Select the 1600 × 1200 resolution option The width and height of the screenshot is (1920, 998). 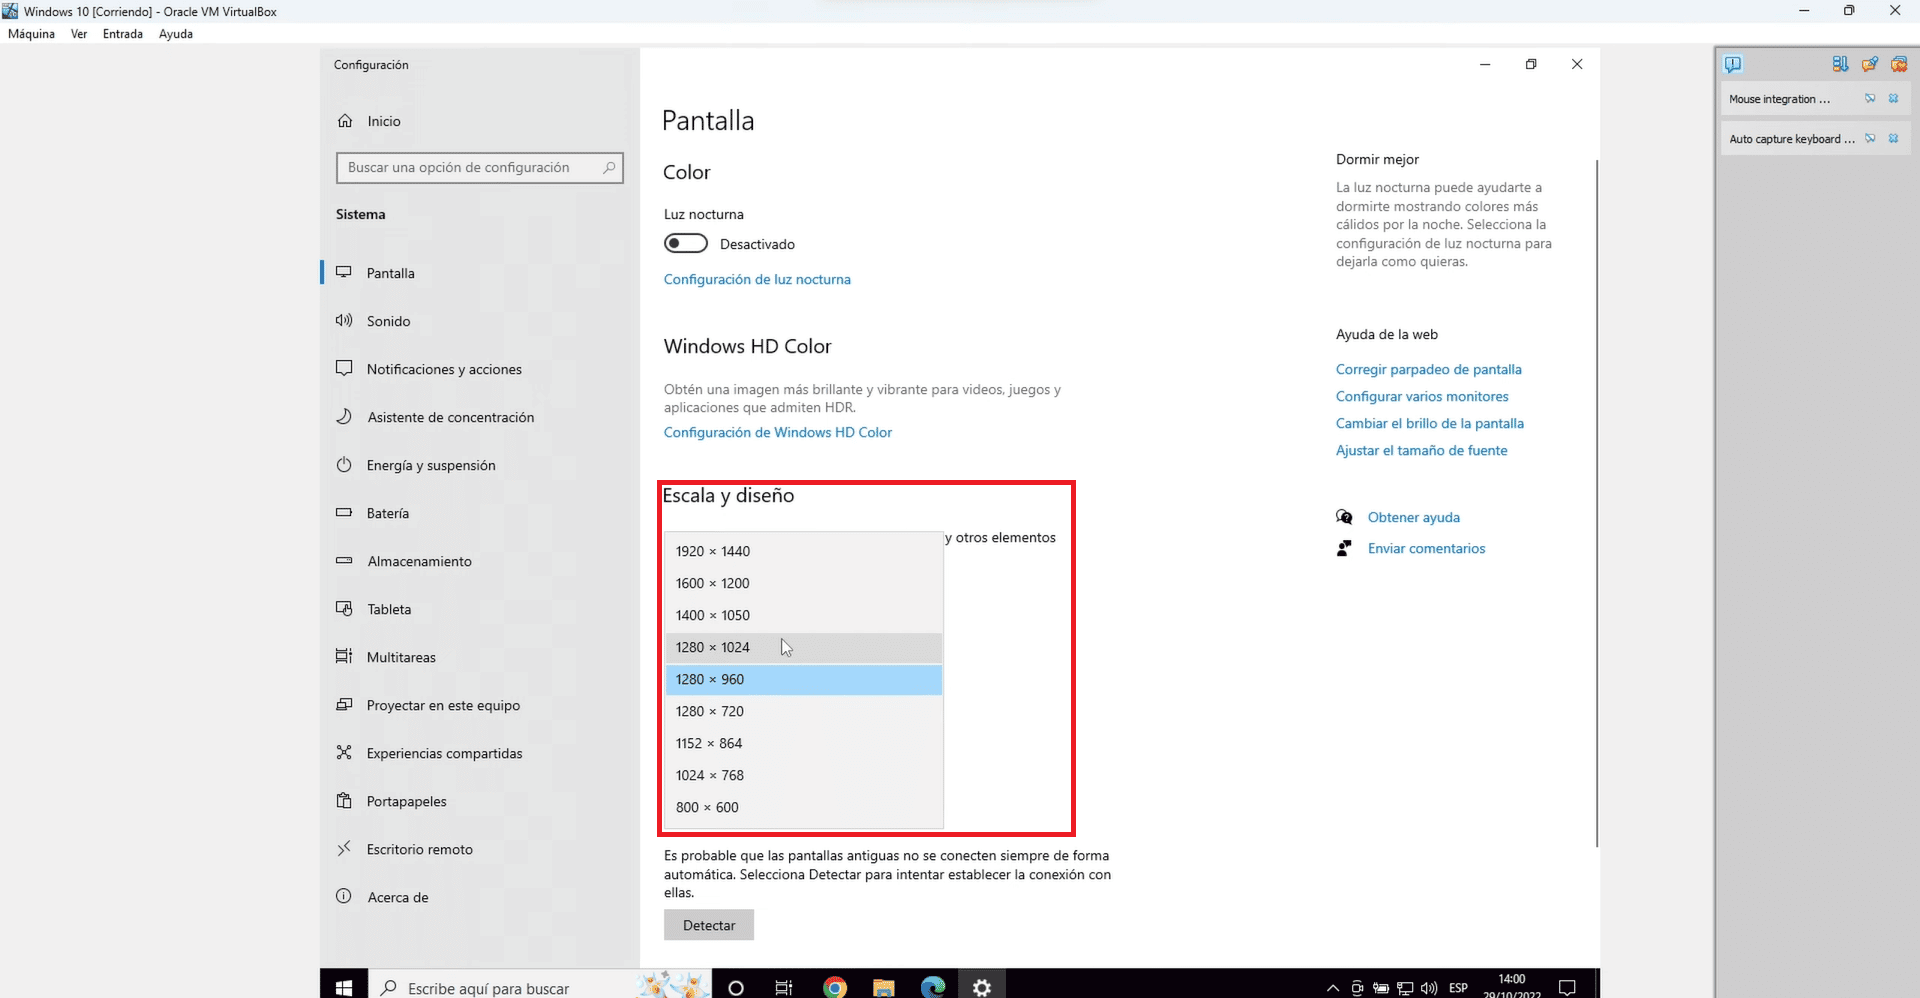712,582
